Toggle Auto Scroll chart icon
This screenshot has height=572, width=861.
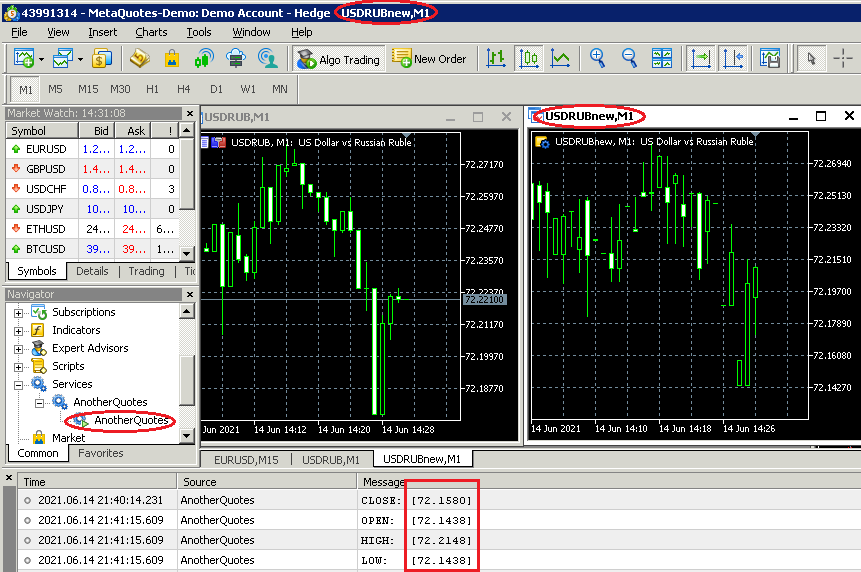coord(701,58)
